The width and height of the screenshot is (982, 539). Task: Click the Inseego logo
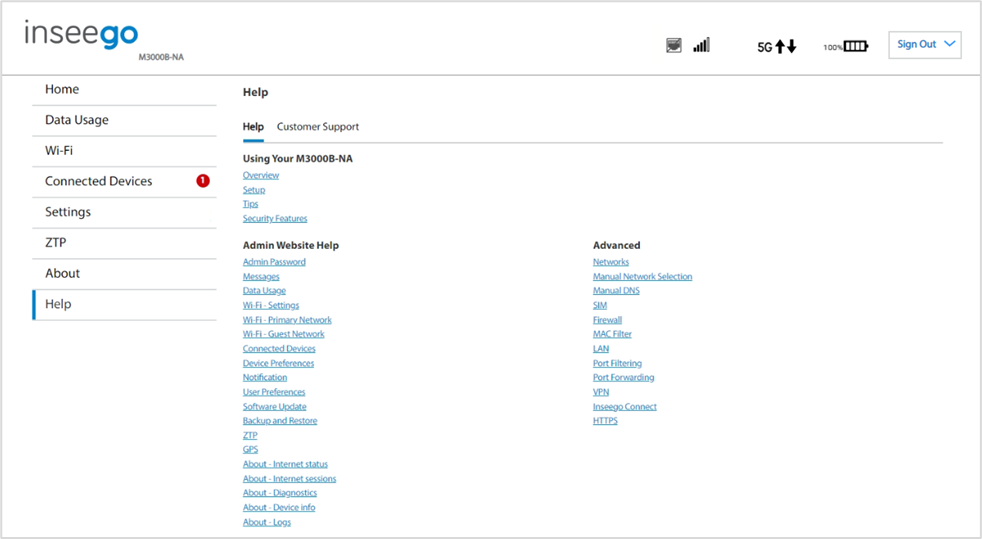pyautogui.click(x=81, y=34)
